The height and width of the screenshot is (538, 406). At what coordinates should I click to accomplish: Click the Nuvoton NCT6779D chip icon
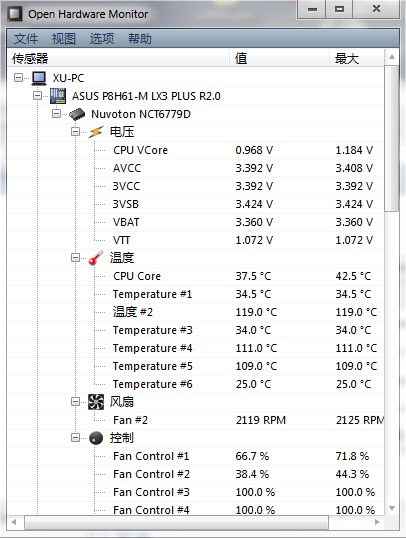pos(77,114)
